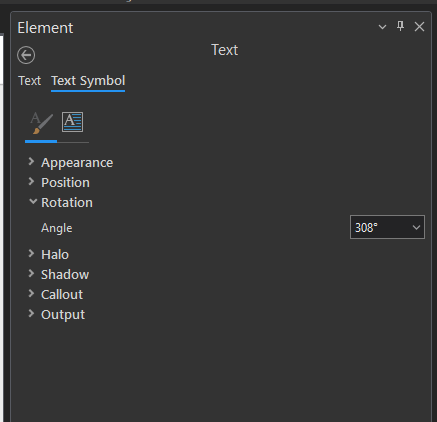Select the General brush symbol icon
Image resolution: width=437 pixels, height=422 pixels.
click(x=41, y=123)
